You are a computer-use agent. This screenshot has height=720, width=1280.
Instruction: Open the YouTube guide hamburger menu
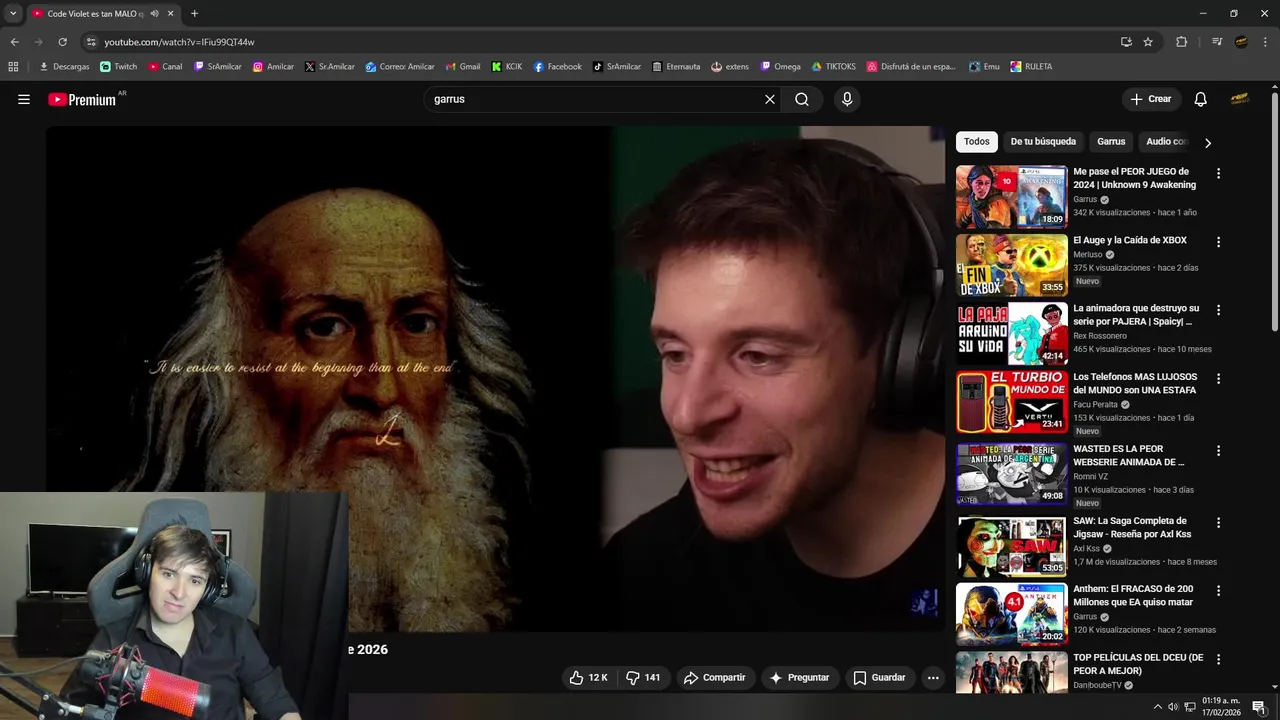tap(24, 99)
